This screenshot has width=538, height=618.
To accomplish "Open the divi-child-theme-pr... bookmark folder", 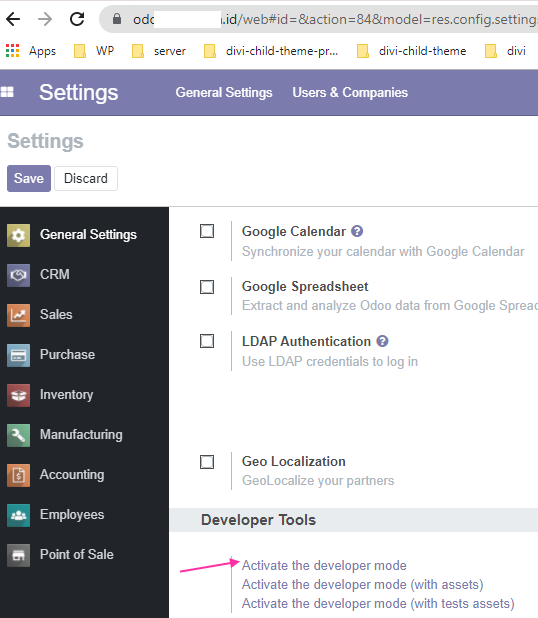I will (x=271, y=51).
